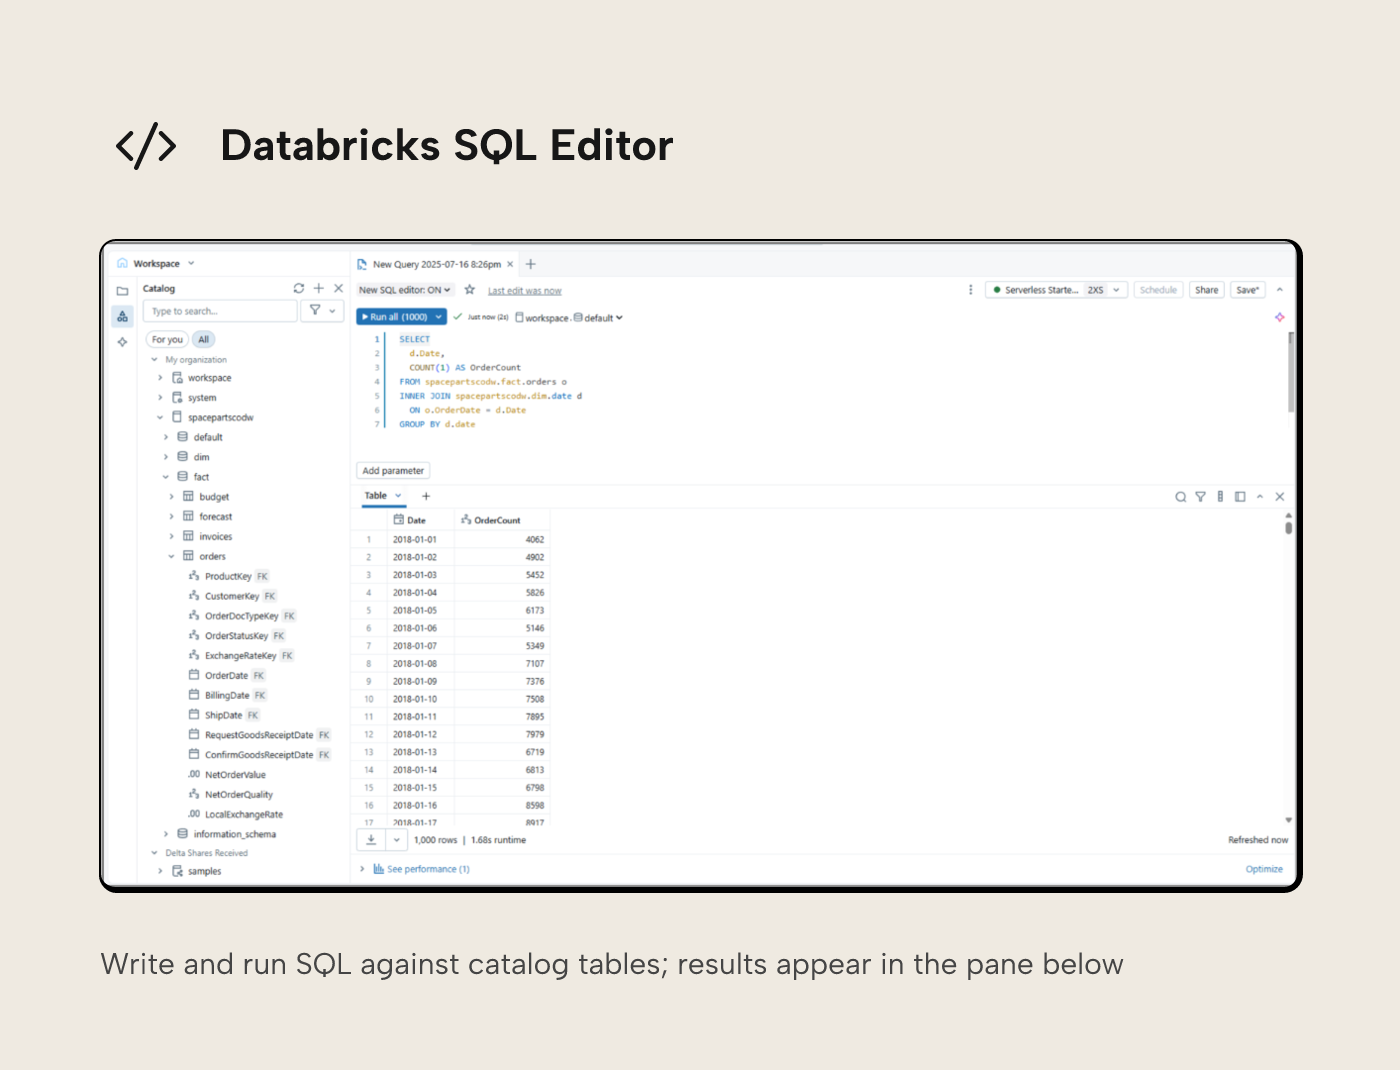Click Run all (1000) button
This screenshot has height=1070, width=1400.
point(394,317)
